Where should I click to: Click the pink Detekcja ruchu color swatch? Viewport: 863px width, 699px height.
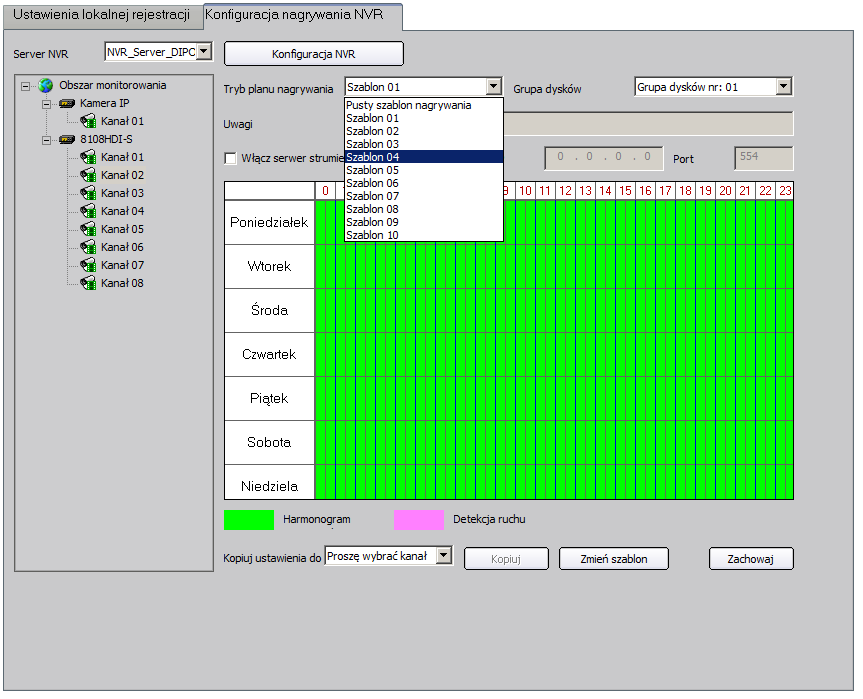[419, 520]
